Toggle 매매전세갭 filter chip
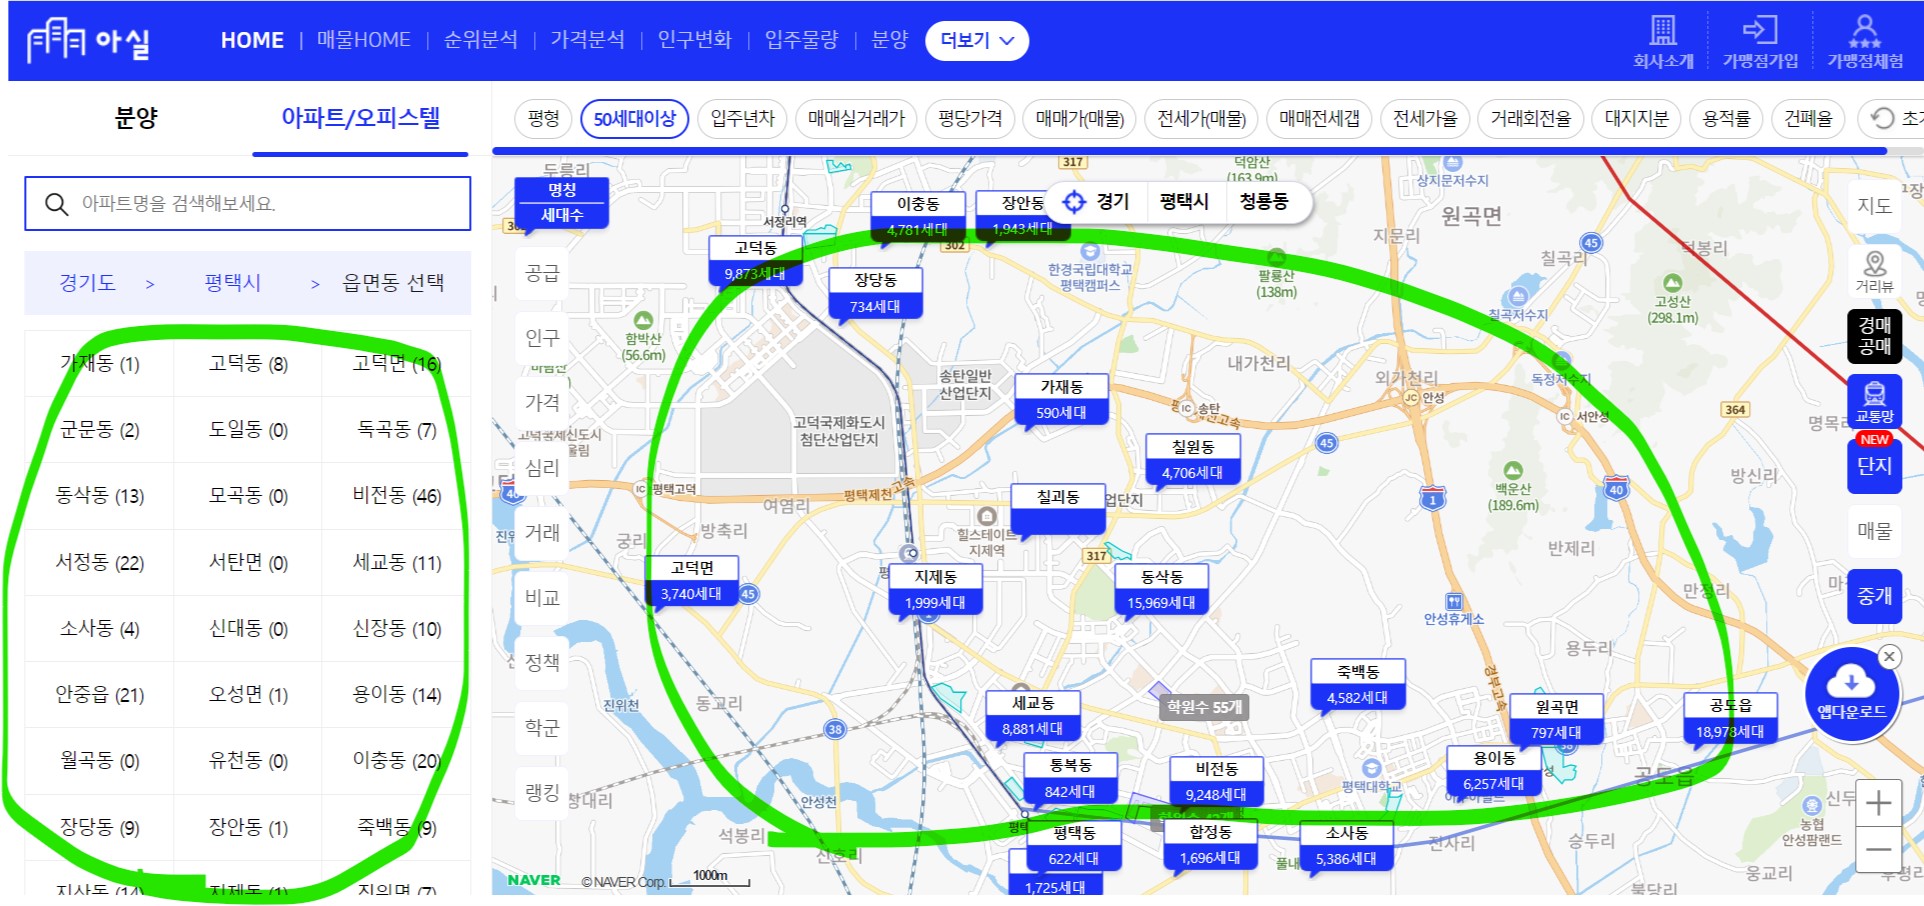This screenshot has width=1924, height=906. click(1319, 119)
